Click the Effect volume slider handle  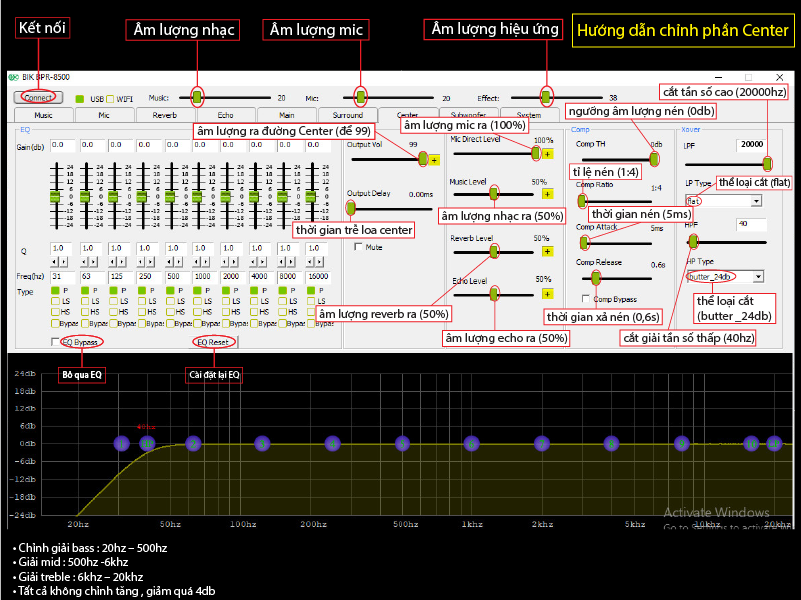[546, 97]
